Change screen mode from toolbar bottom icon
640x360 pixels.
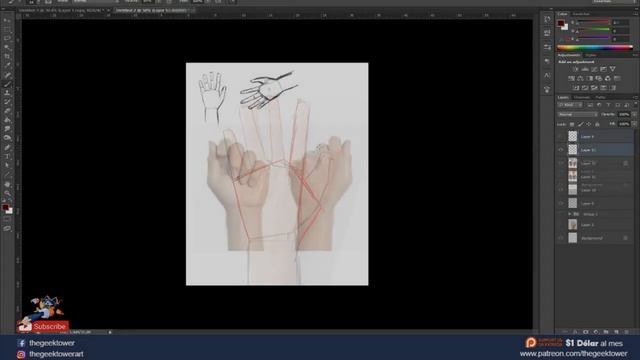7,229
